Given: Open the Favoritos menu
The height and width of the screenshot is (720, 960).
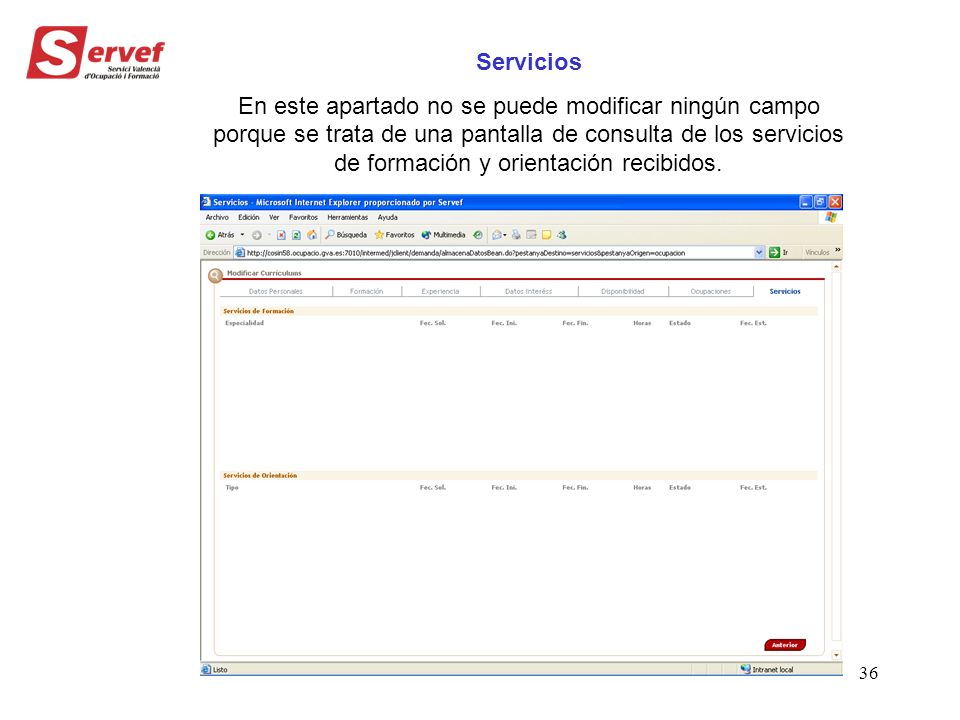Looking at the screenshot, I should [303, 217].
